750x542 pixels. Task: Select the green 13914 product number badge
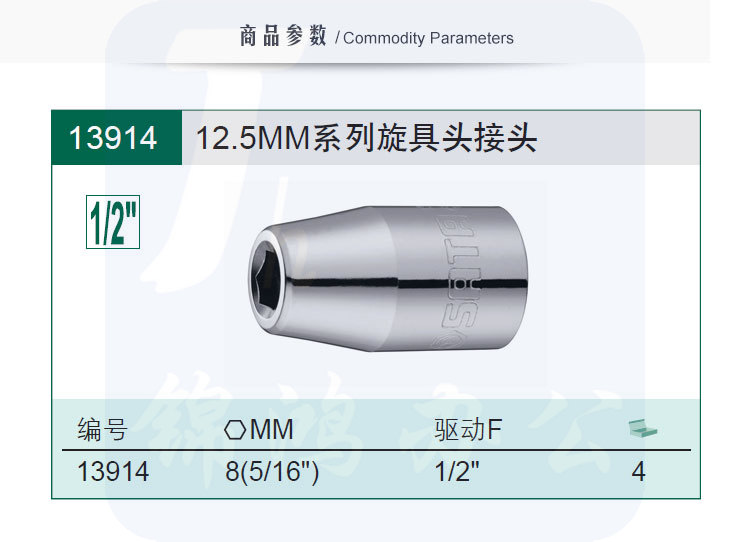click(x=114, y=138)
